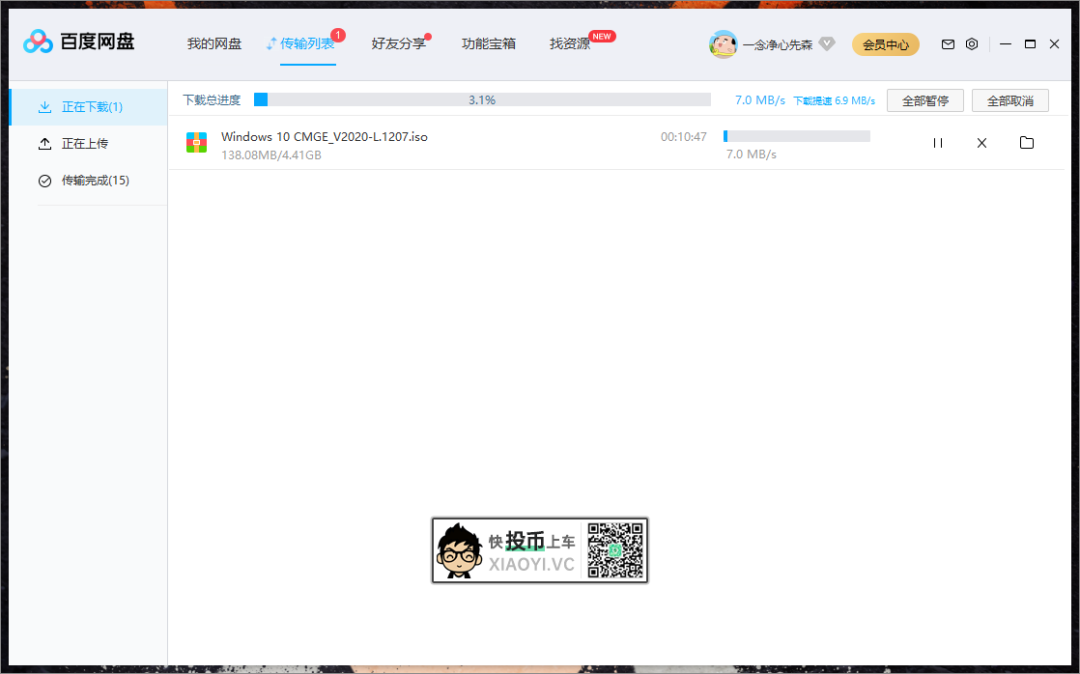Open the settings hexagon icon
This screenshot has height=674, width=1080.
point(972,44)
